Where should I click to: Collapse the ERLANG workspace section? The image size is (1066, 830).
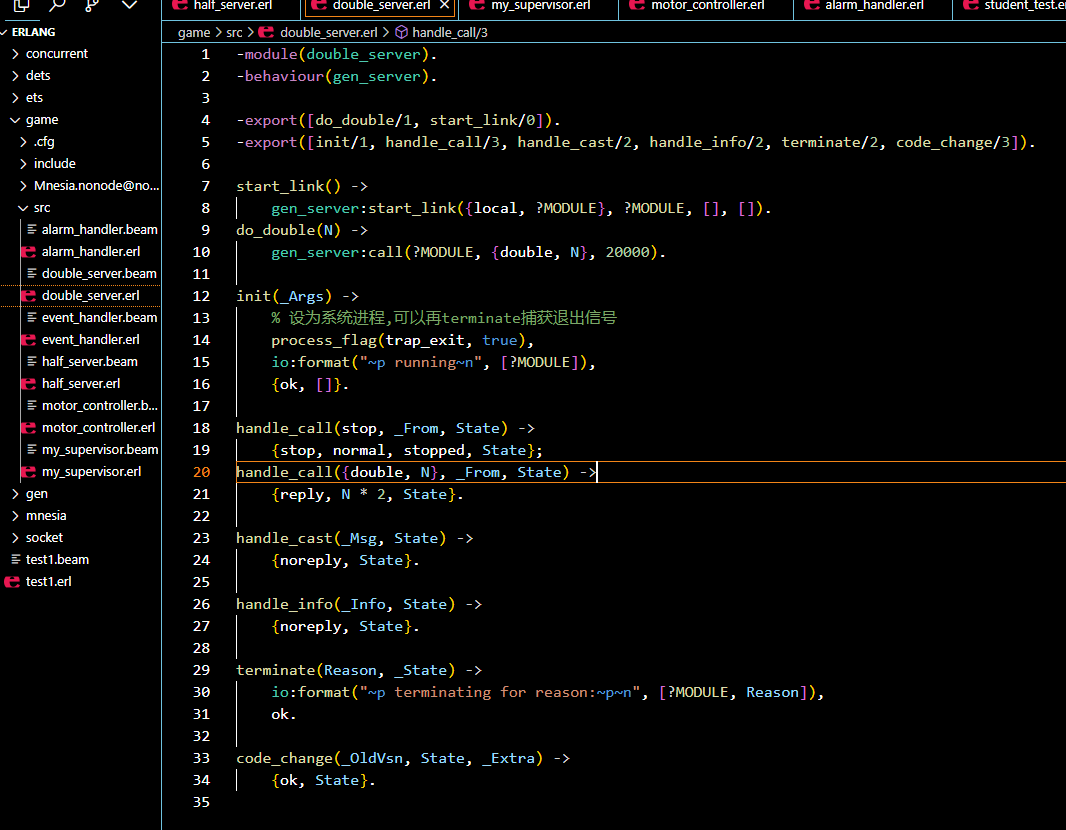click(80, 32)
